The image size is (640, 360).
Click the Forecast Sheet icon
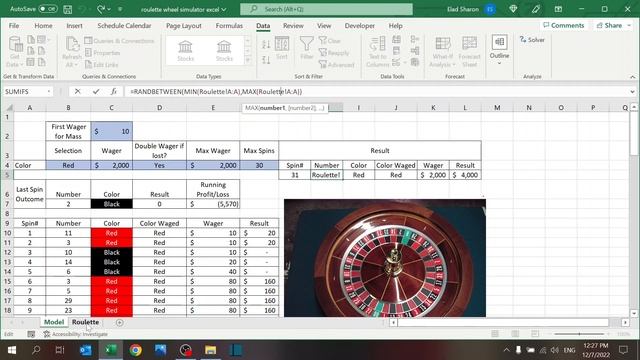point(469,51)
